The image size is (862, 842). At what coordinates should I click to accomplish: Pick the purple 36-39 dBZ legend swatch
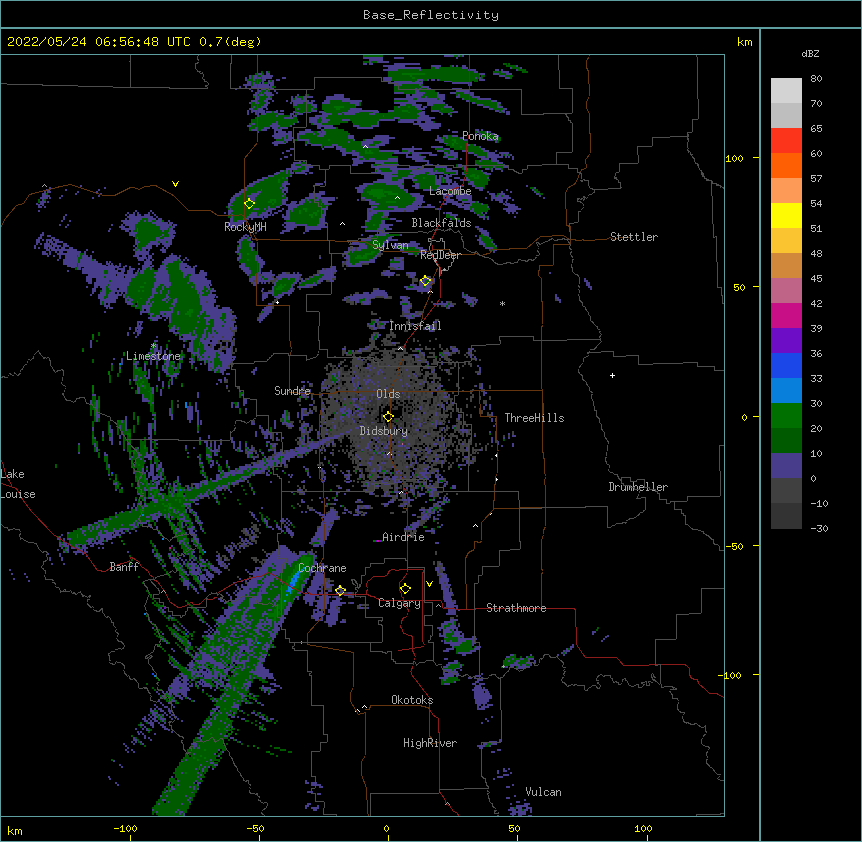coord(786,340)
